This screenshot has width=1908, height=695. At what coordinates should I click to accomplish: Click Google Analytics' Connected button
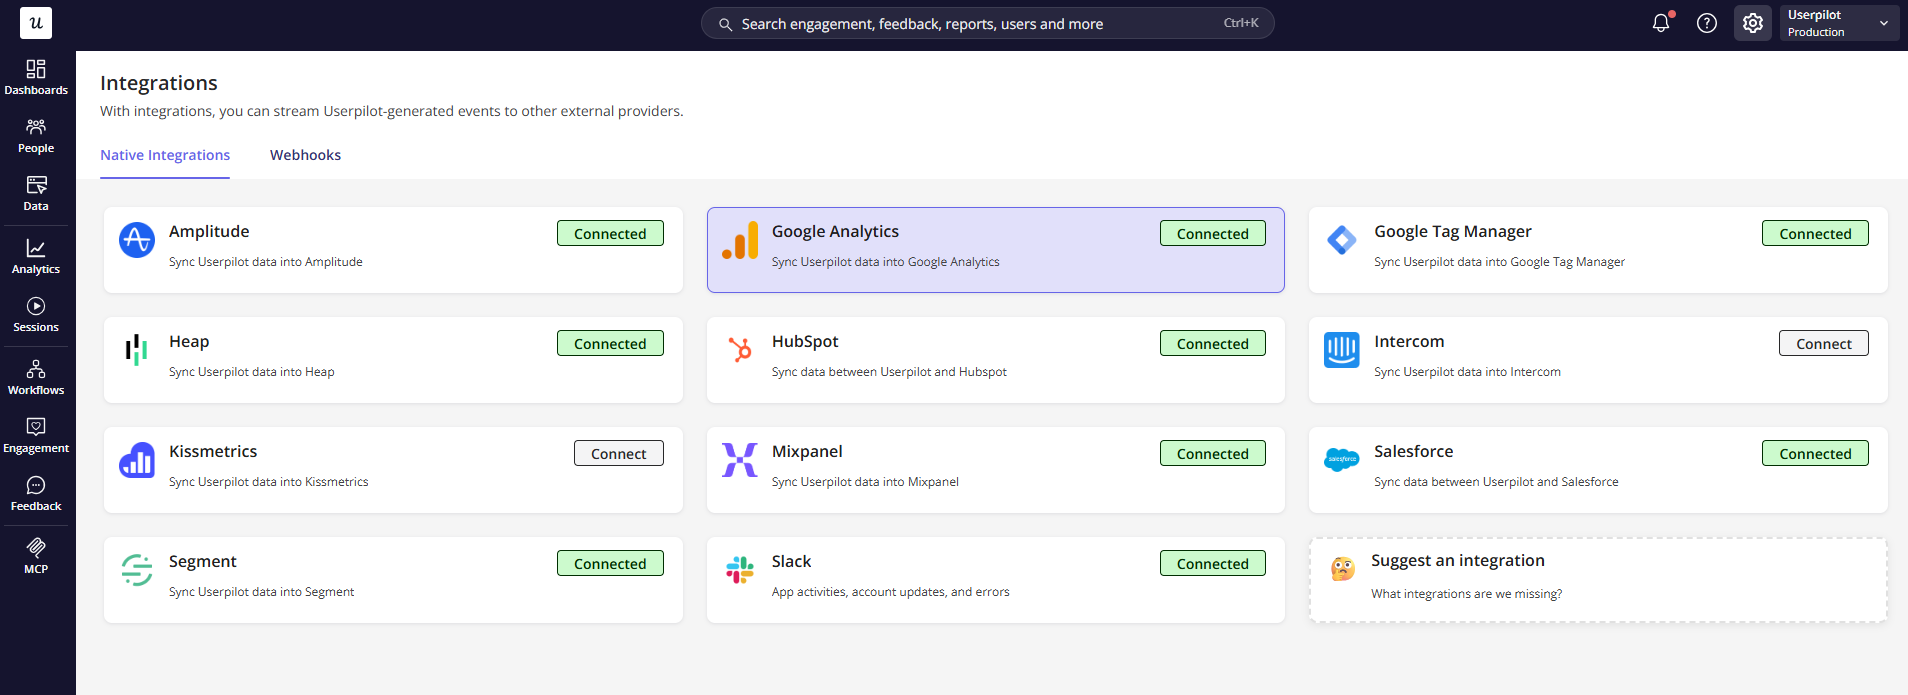tap(1213, 233)
